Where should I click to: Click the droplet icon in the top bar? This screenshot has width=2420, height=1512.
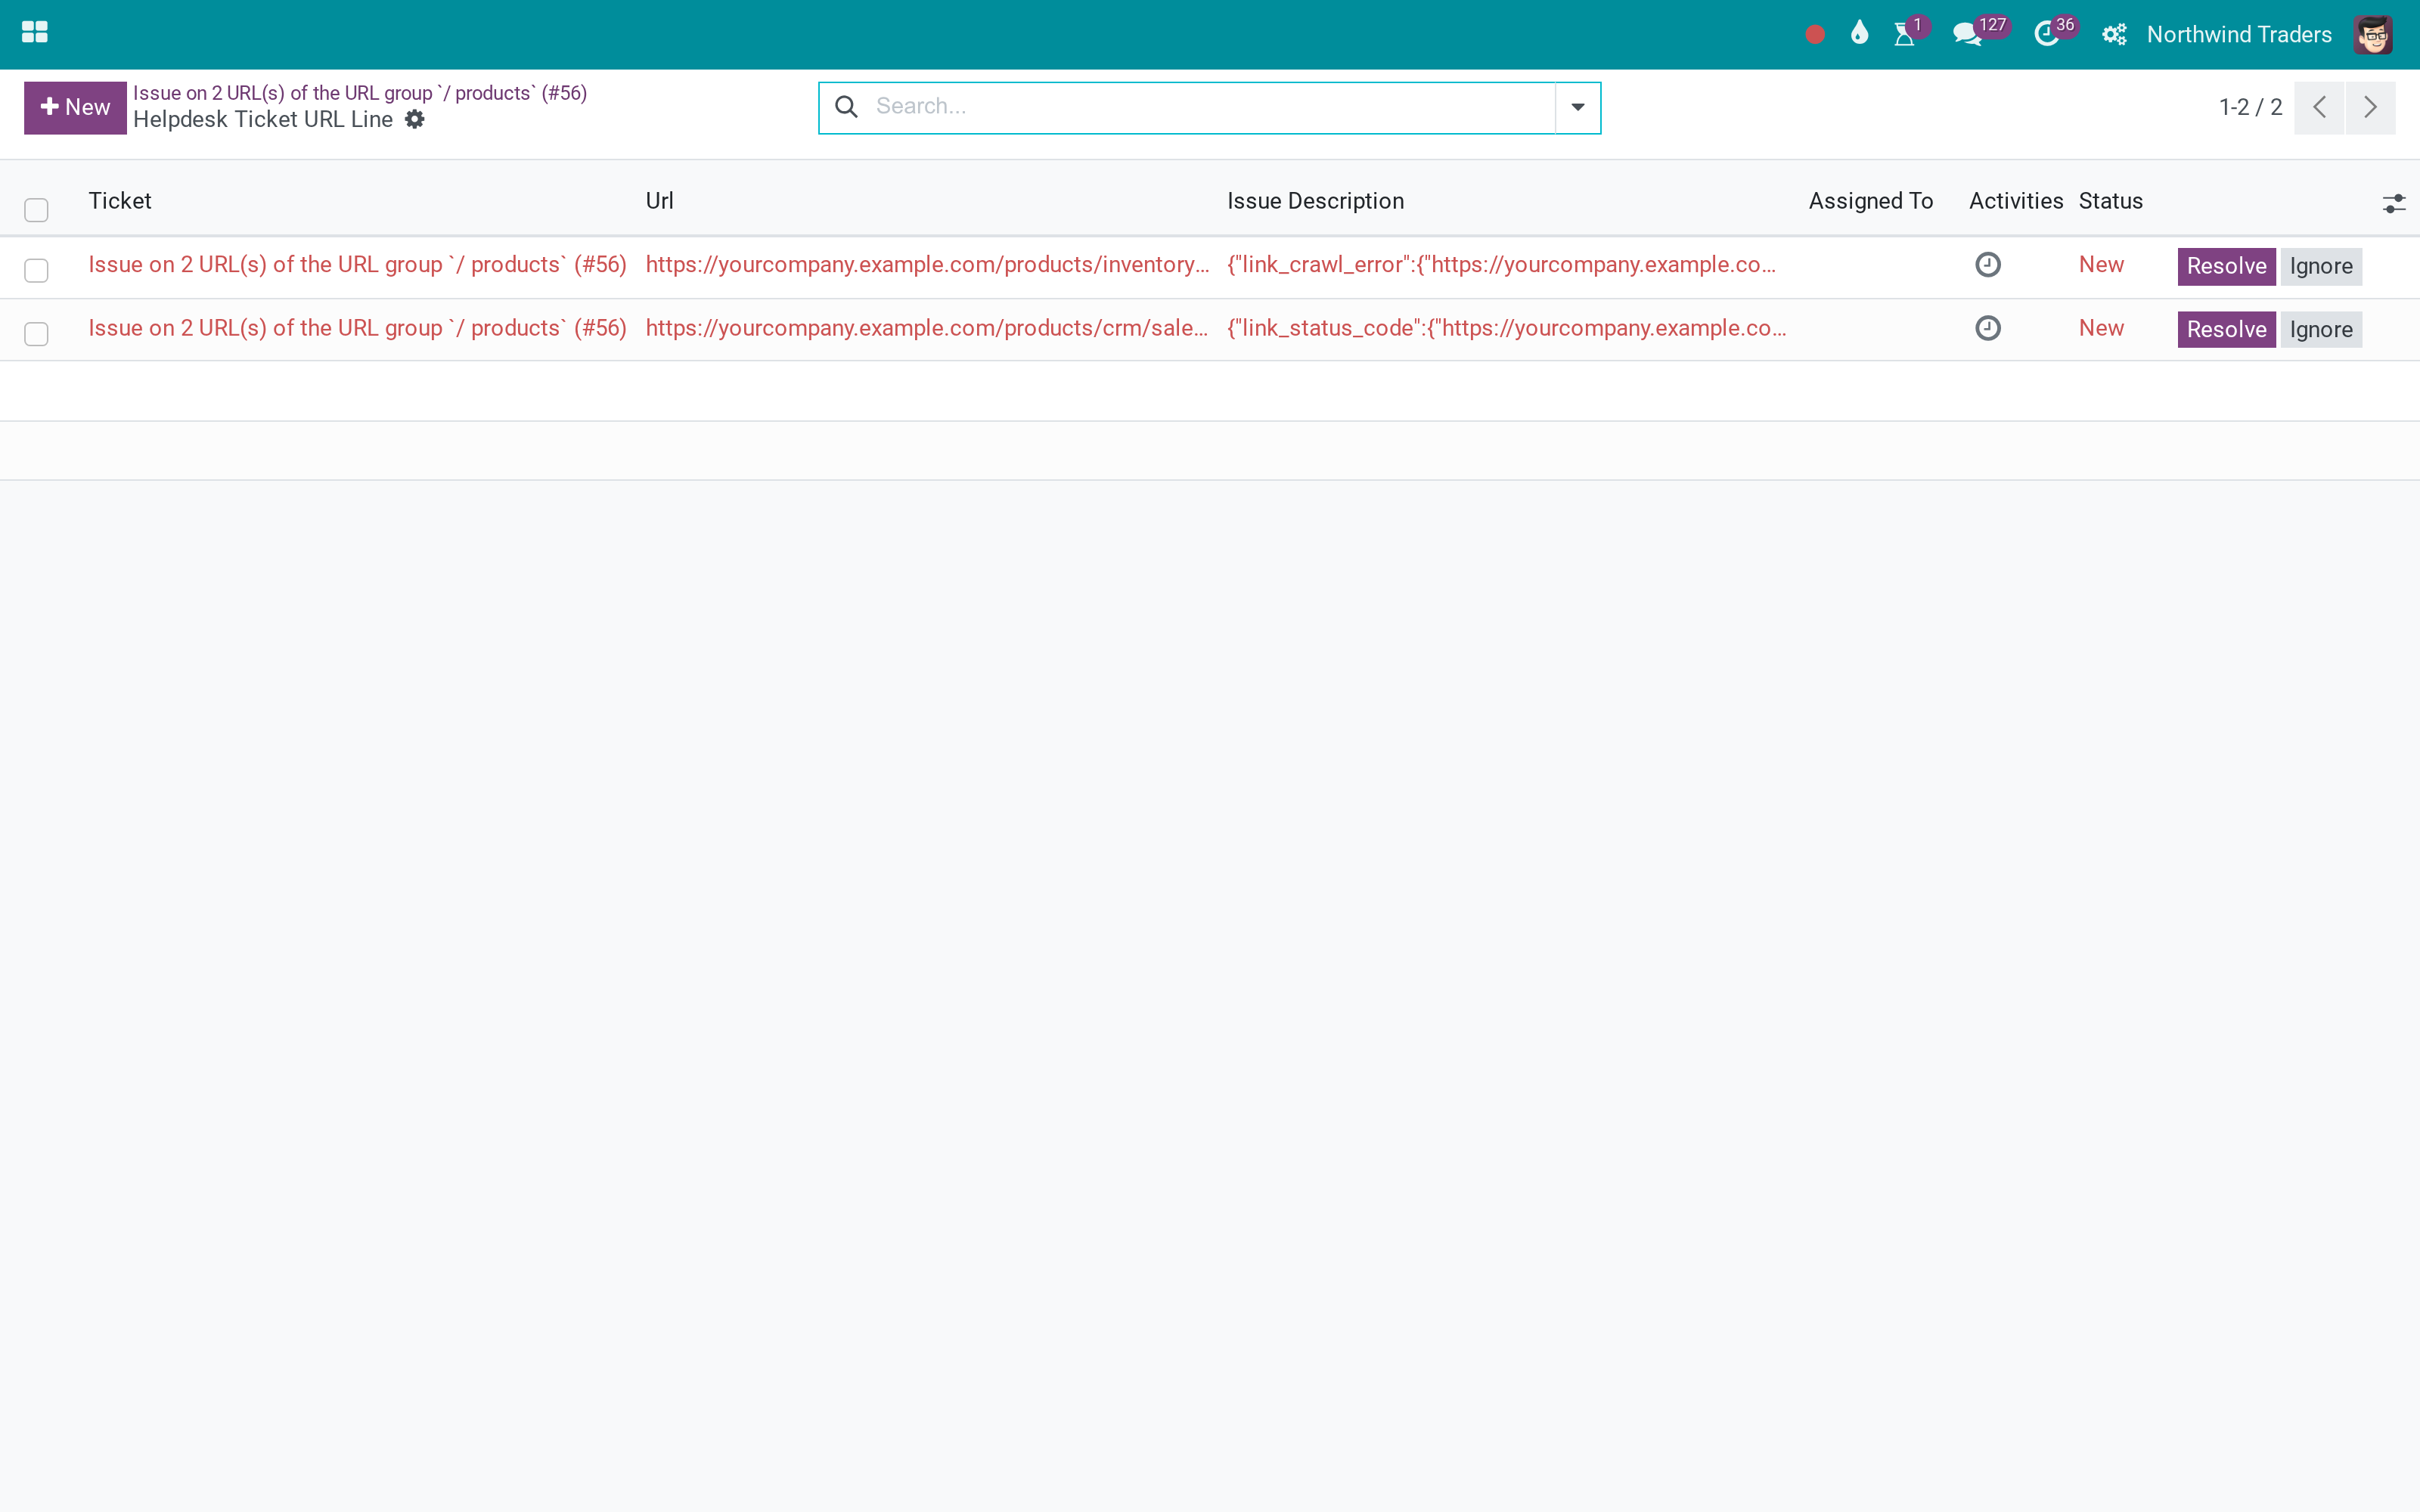[1859, 33]
